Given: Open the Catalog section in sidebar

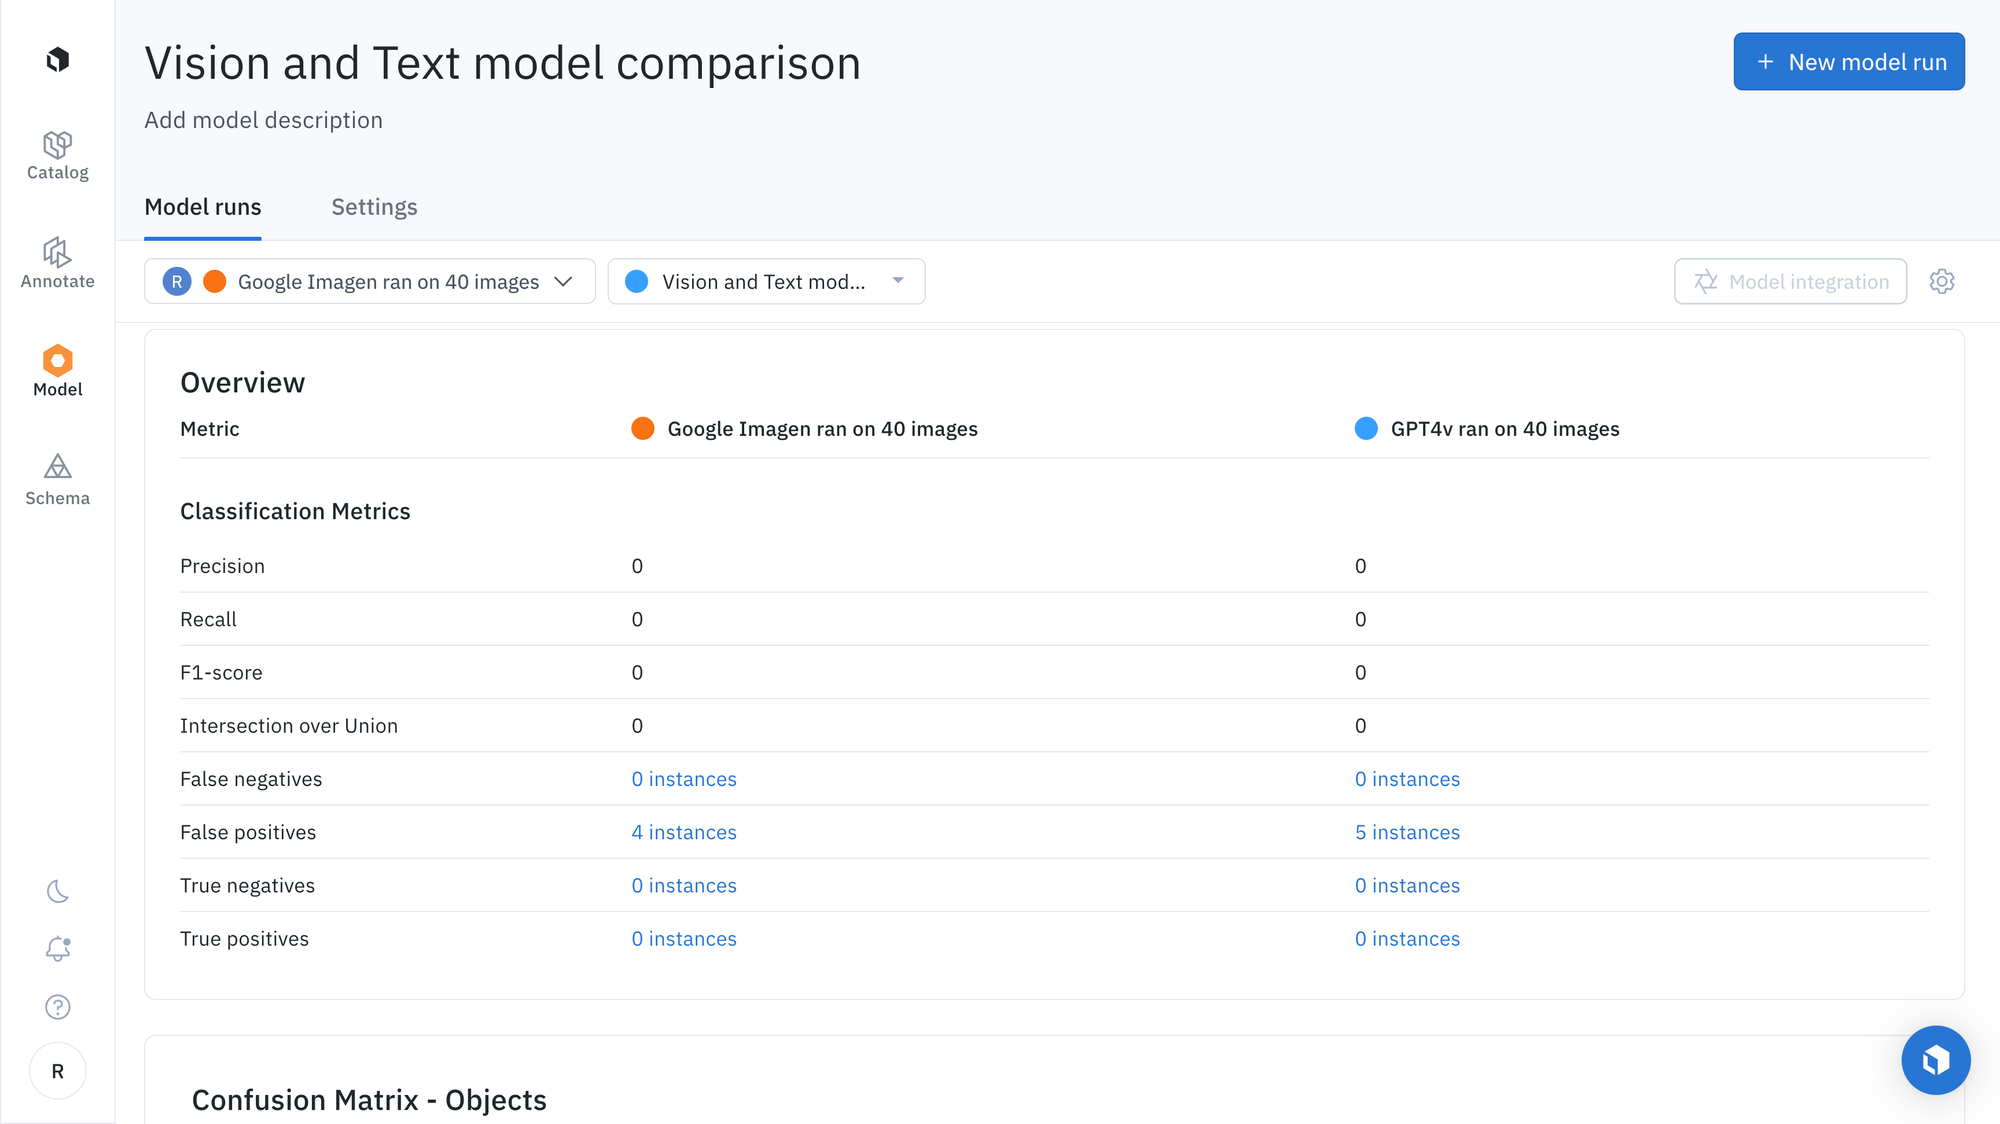Looking at the screenshot, I should coord(57,156).
